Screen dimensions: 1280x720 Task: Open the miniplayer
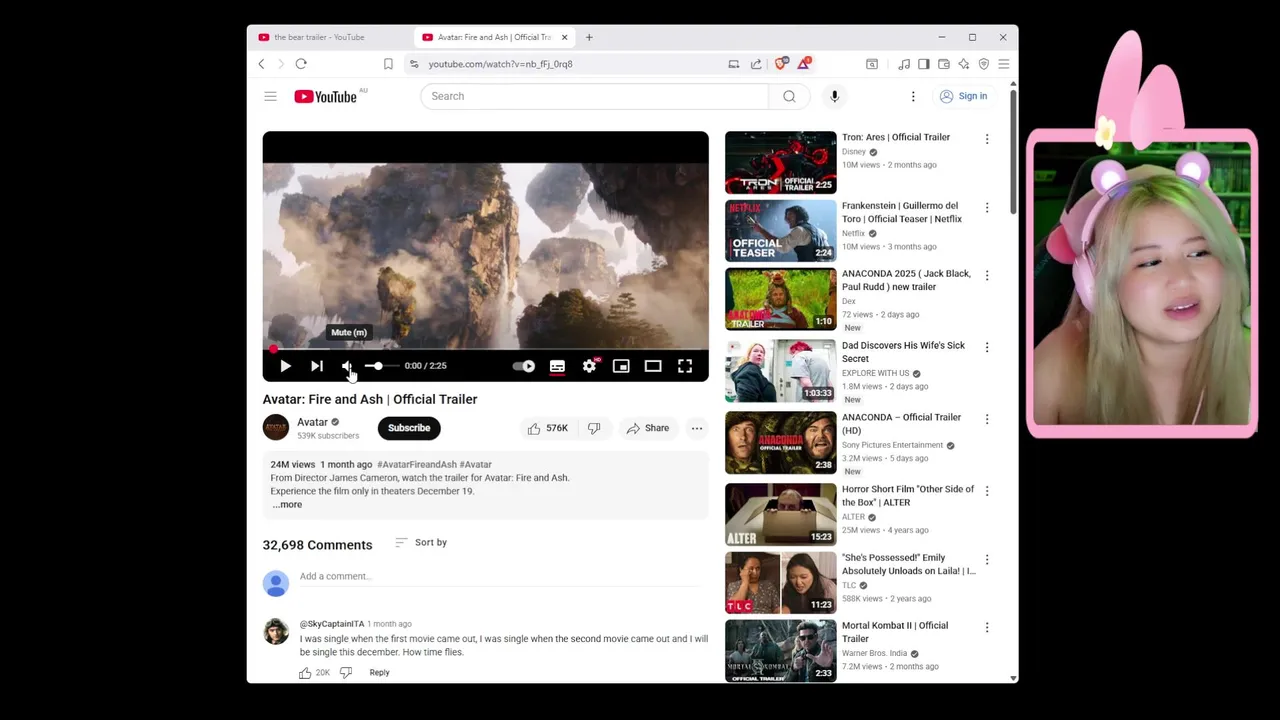click(621, 366)
